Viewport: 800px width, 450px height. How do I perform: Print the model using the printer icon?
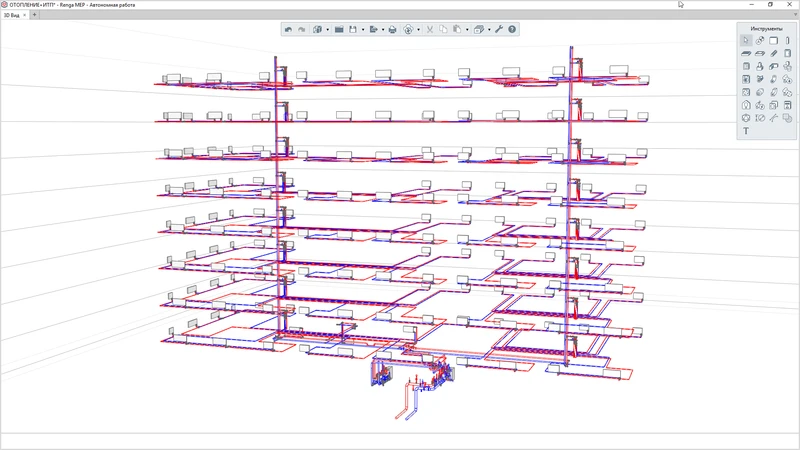[x=392, y=30]
